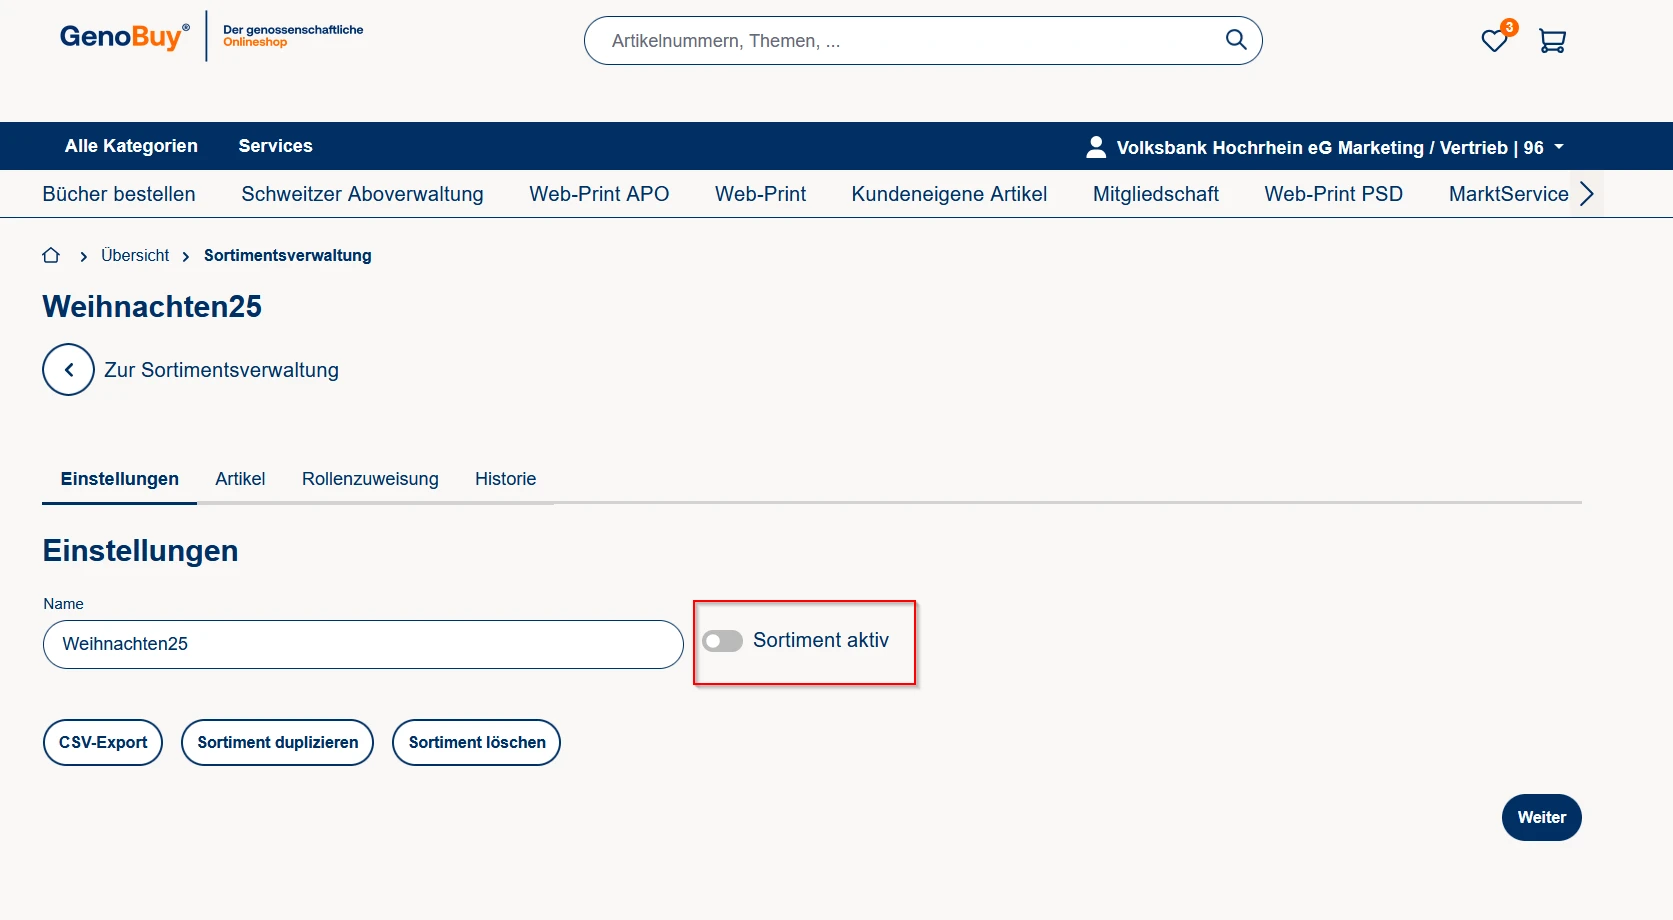Image resolution: width=1673 pixels, height=920 pixels.
Task: Toggle the Sortiment aktiv switch
Action: coord(722,641)
